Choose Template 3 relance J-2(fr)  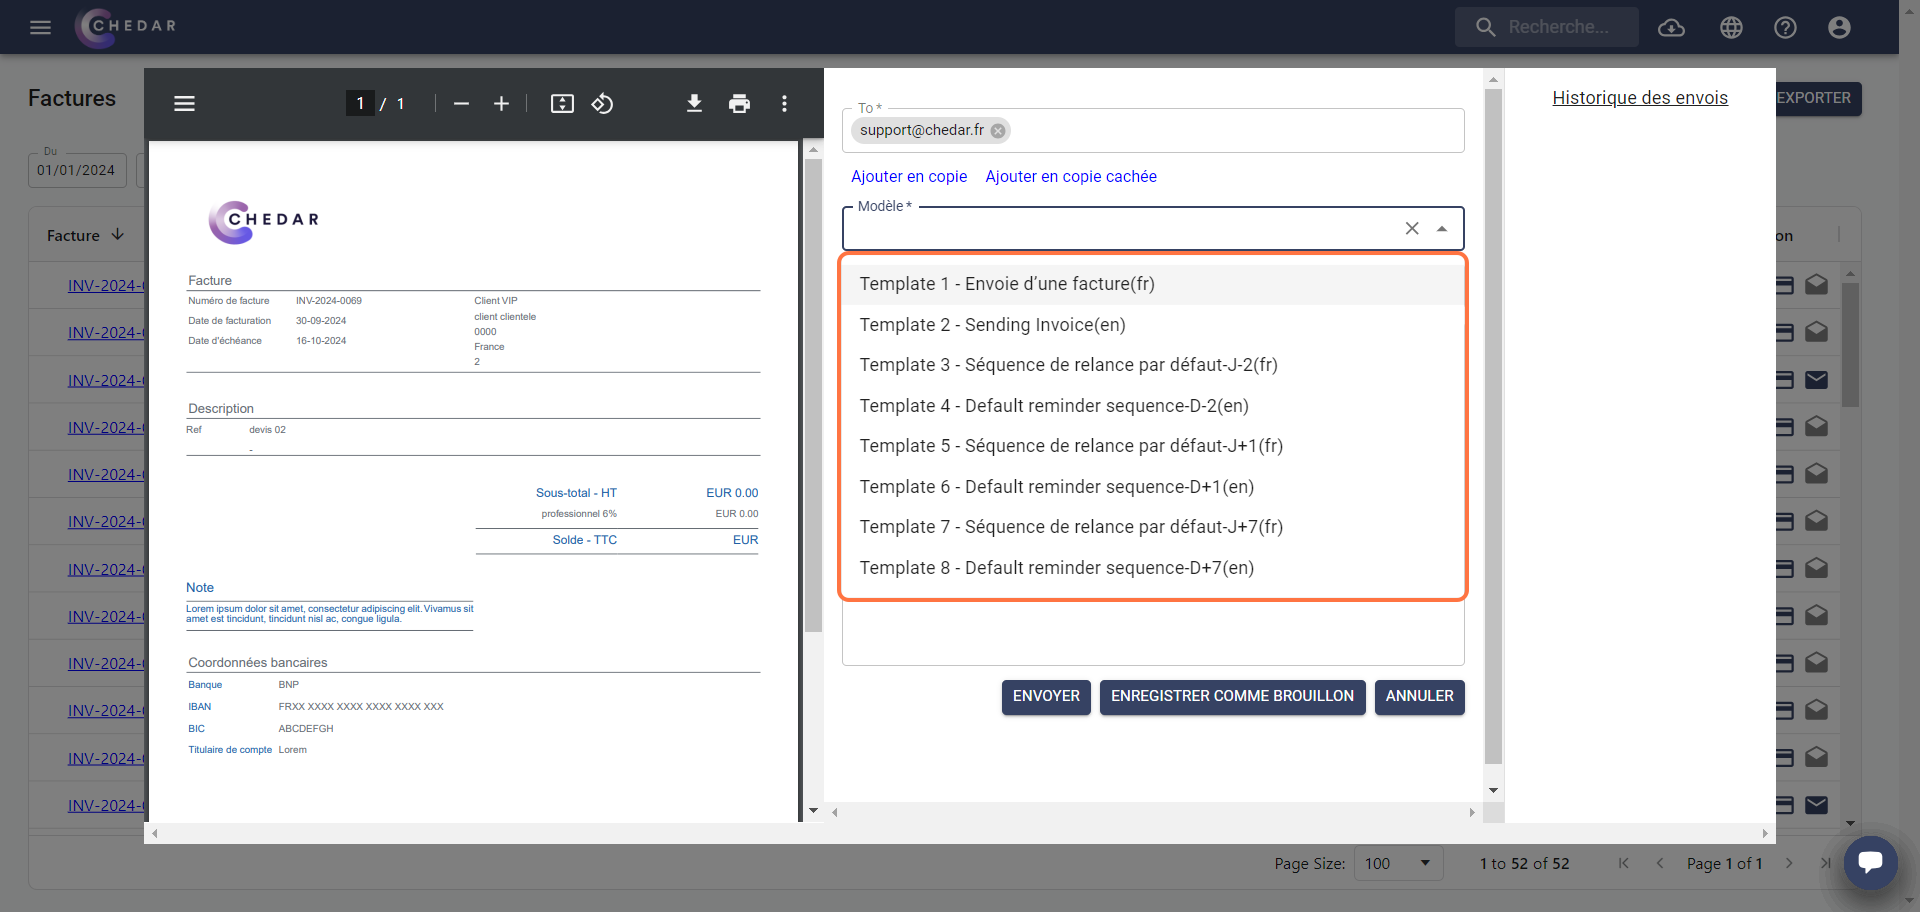pyautogui.click(x=1153, y=365)
